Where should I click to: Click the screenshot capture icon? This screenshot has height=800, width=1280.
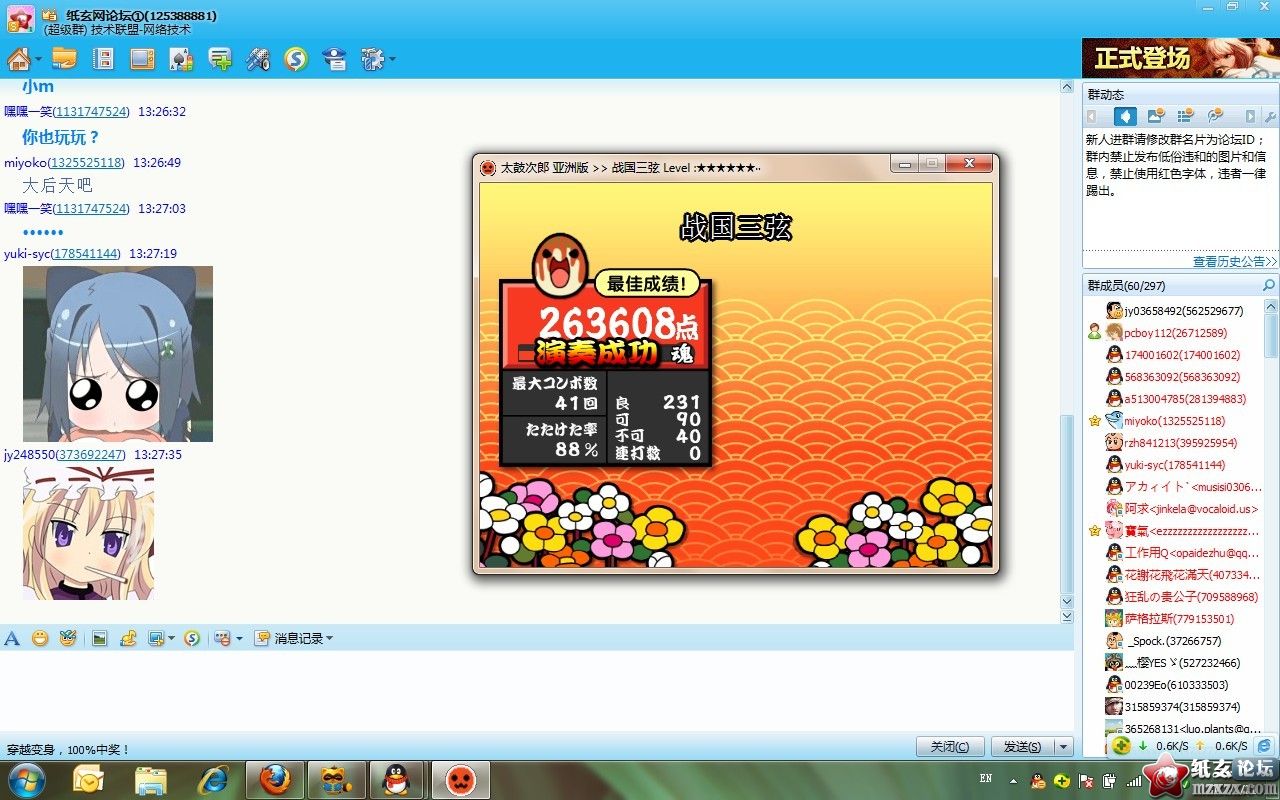(x=156, y=638)
